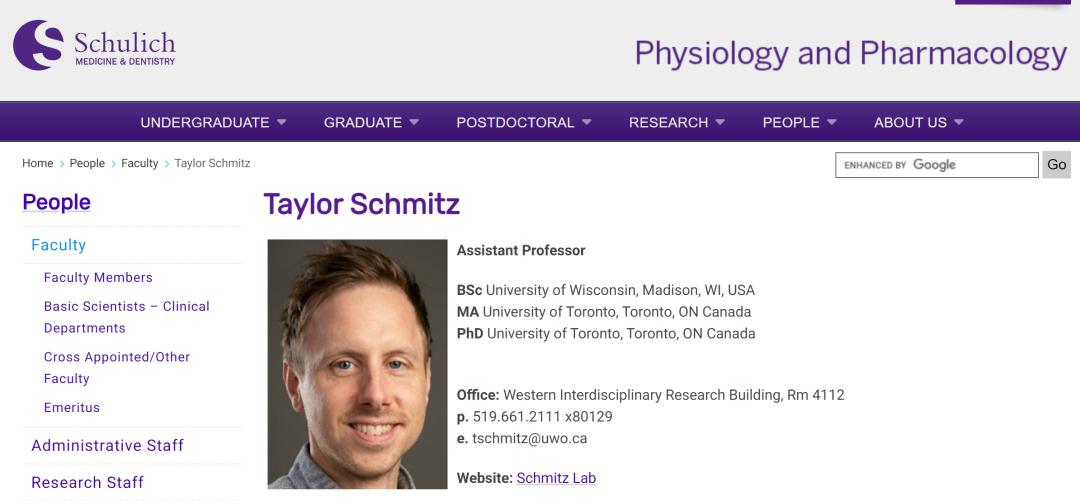The height and width of the screenshot is (501, 1080).
Task: Select Faculty in the sidebar
Action: click(x=58, y=245)
